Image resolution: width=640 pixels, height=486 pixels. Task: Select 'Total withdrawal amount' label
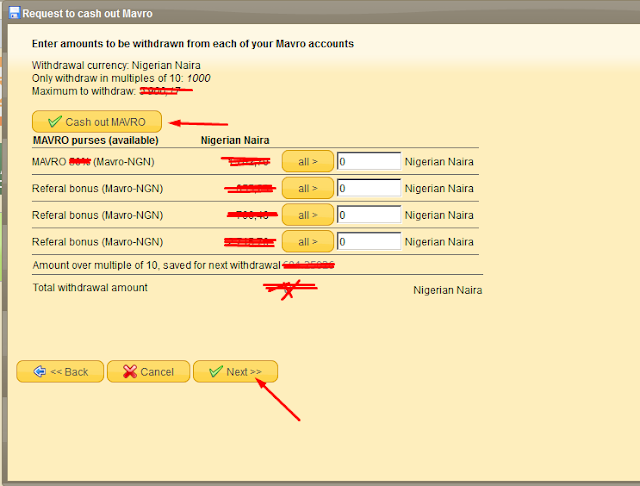(90, 288)
